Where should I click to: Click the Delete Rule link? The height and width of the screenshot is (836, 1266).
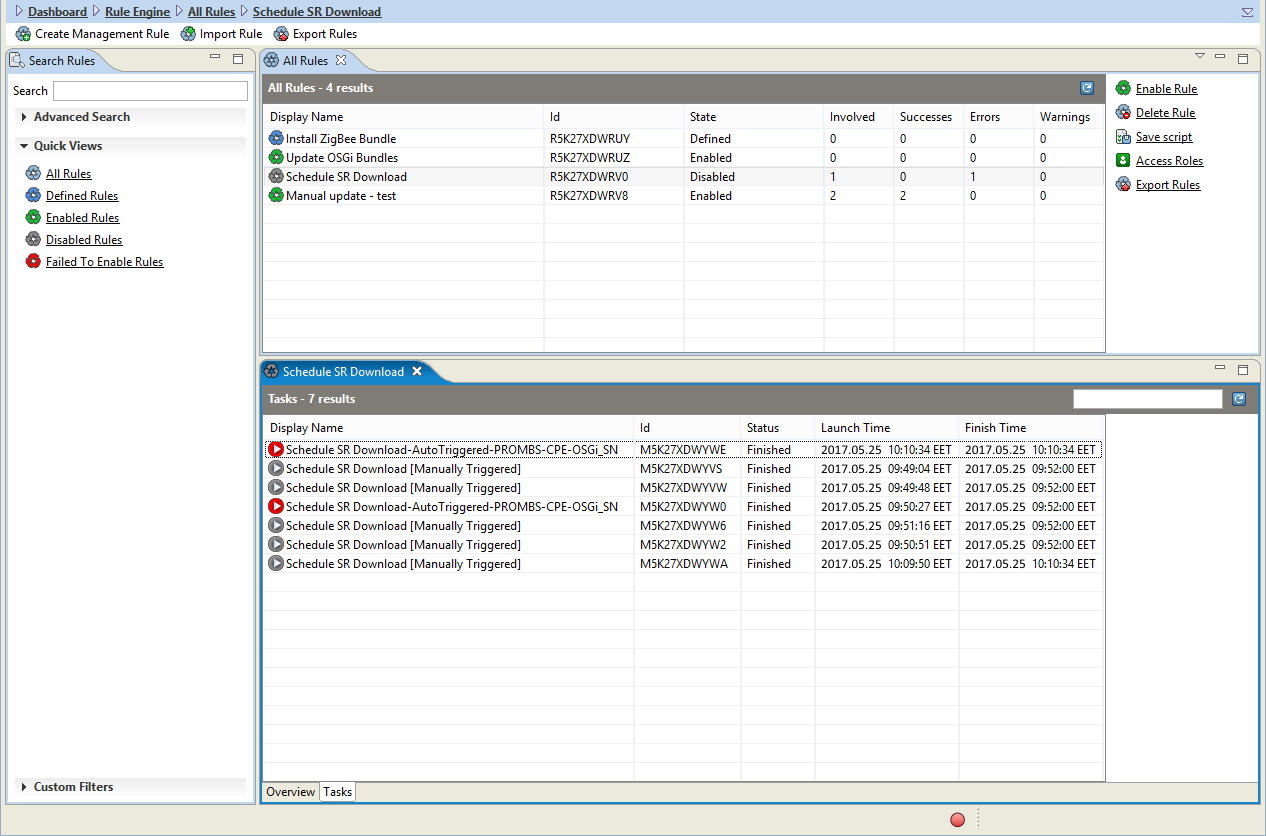point(1165,113)
